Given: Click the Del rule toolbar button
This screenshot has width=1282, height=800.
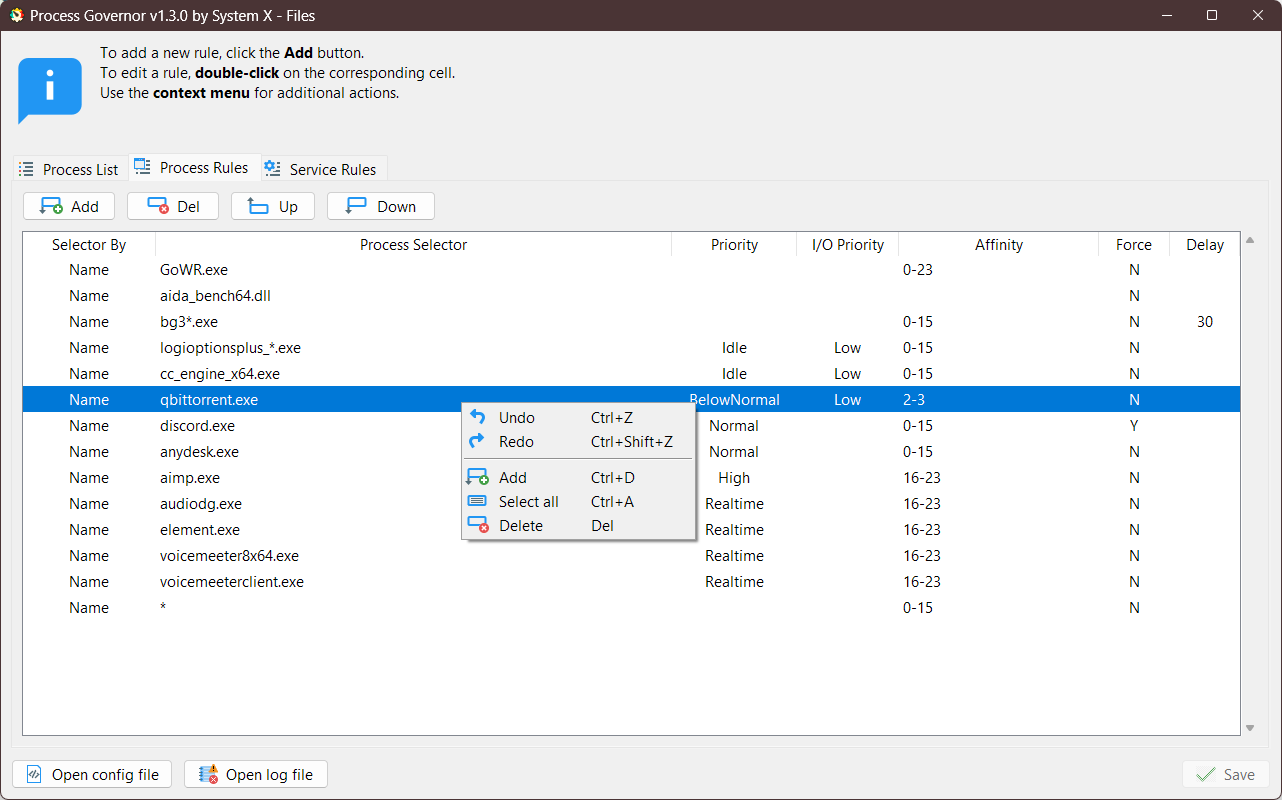Looking at the screenshot, I should coord(173,206).
